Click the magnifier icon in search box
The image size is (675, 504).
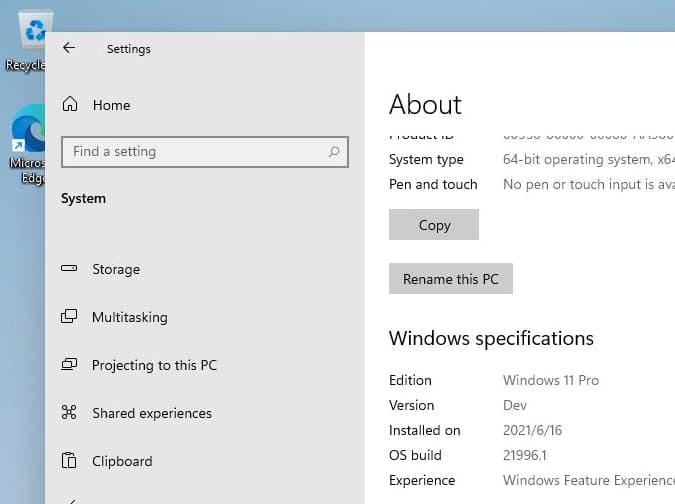(x=334, y=152)
